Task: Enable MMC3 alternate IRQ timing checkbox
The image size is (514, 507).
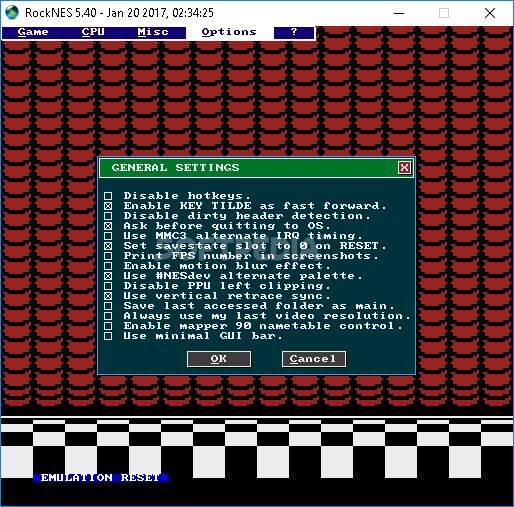Action: [x=108, y=236]
